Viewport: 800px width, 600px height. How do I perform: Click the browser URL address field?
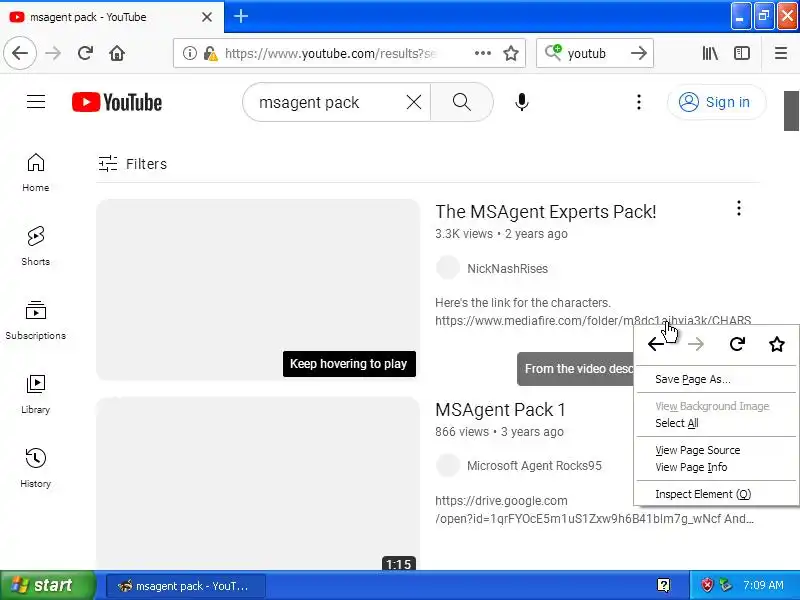[x=332, y=53]
